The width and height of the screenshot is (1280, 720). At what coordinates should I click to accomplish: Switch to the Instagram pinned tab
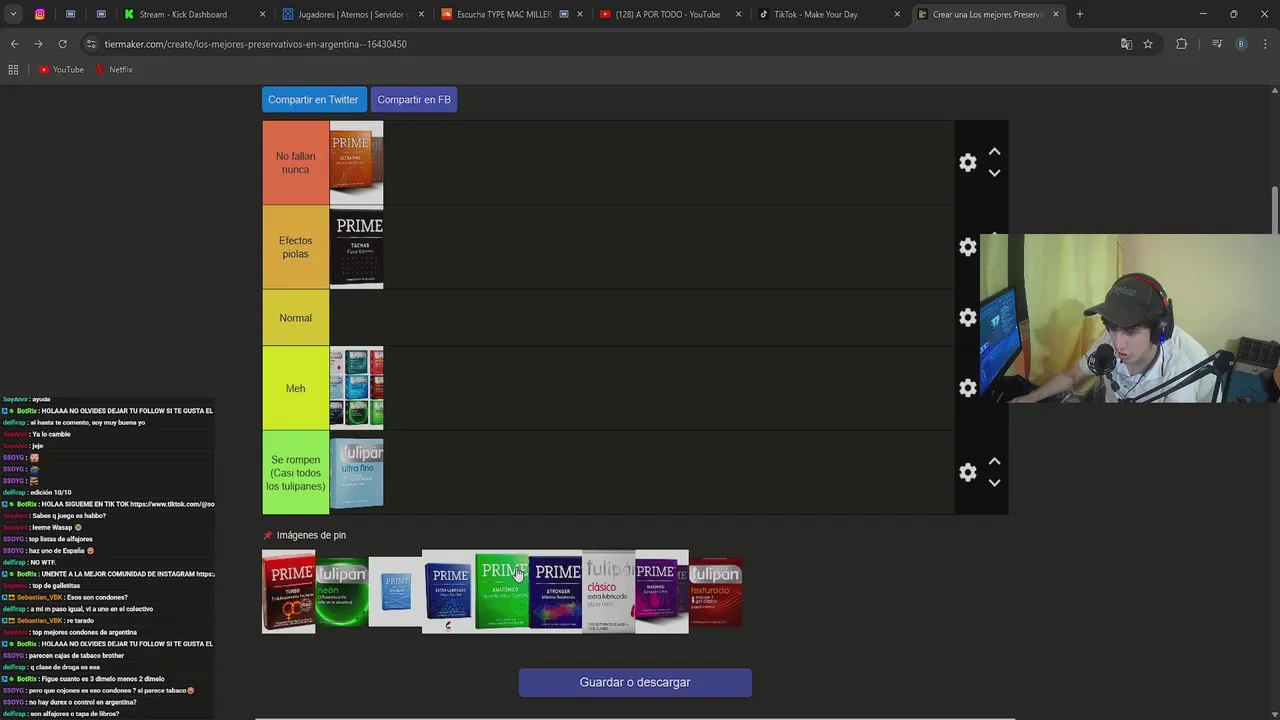click(x=40, y=14)
